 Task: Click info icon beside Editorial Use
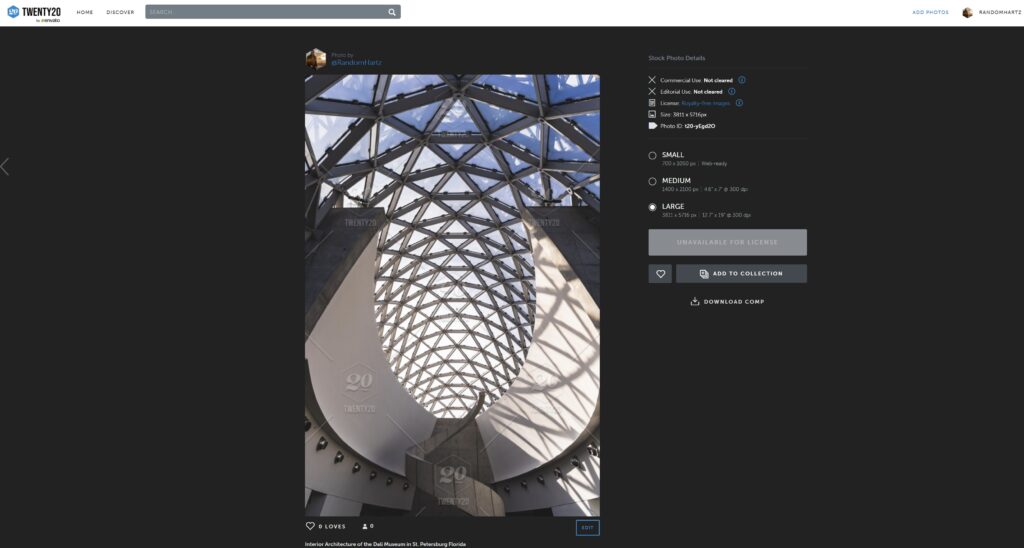[x=731, y=91]
